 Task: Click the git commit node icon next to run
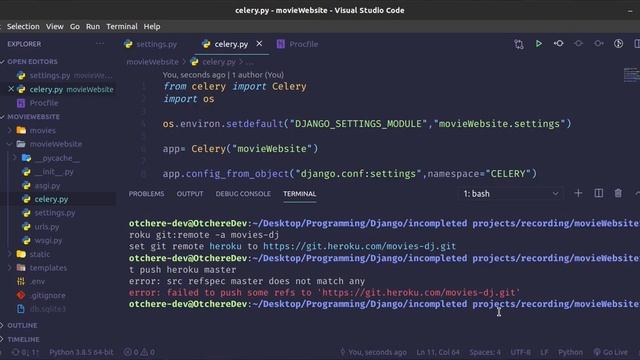(x=559, y=44)
